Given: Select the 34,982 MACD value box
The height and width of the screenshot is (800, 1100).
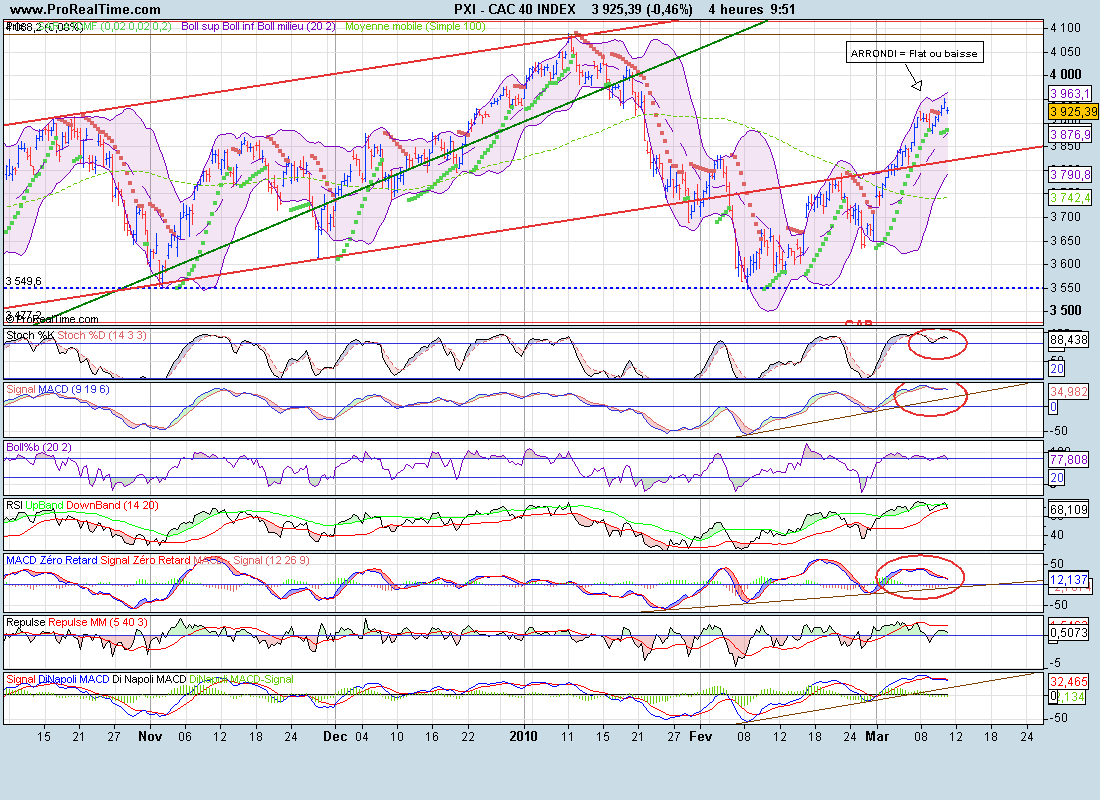Looking at the screenshot, I should pyautogui.click(x=1068, y=392).
